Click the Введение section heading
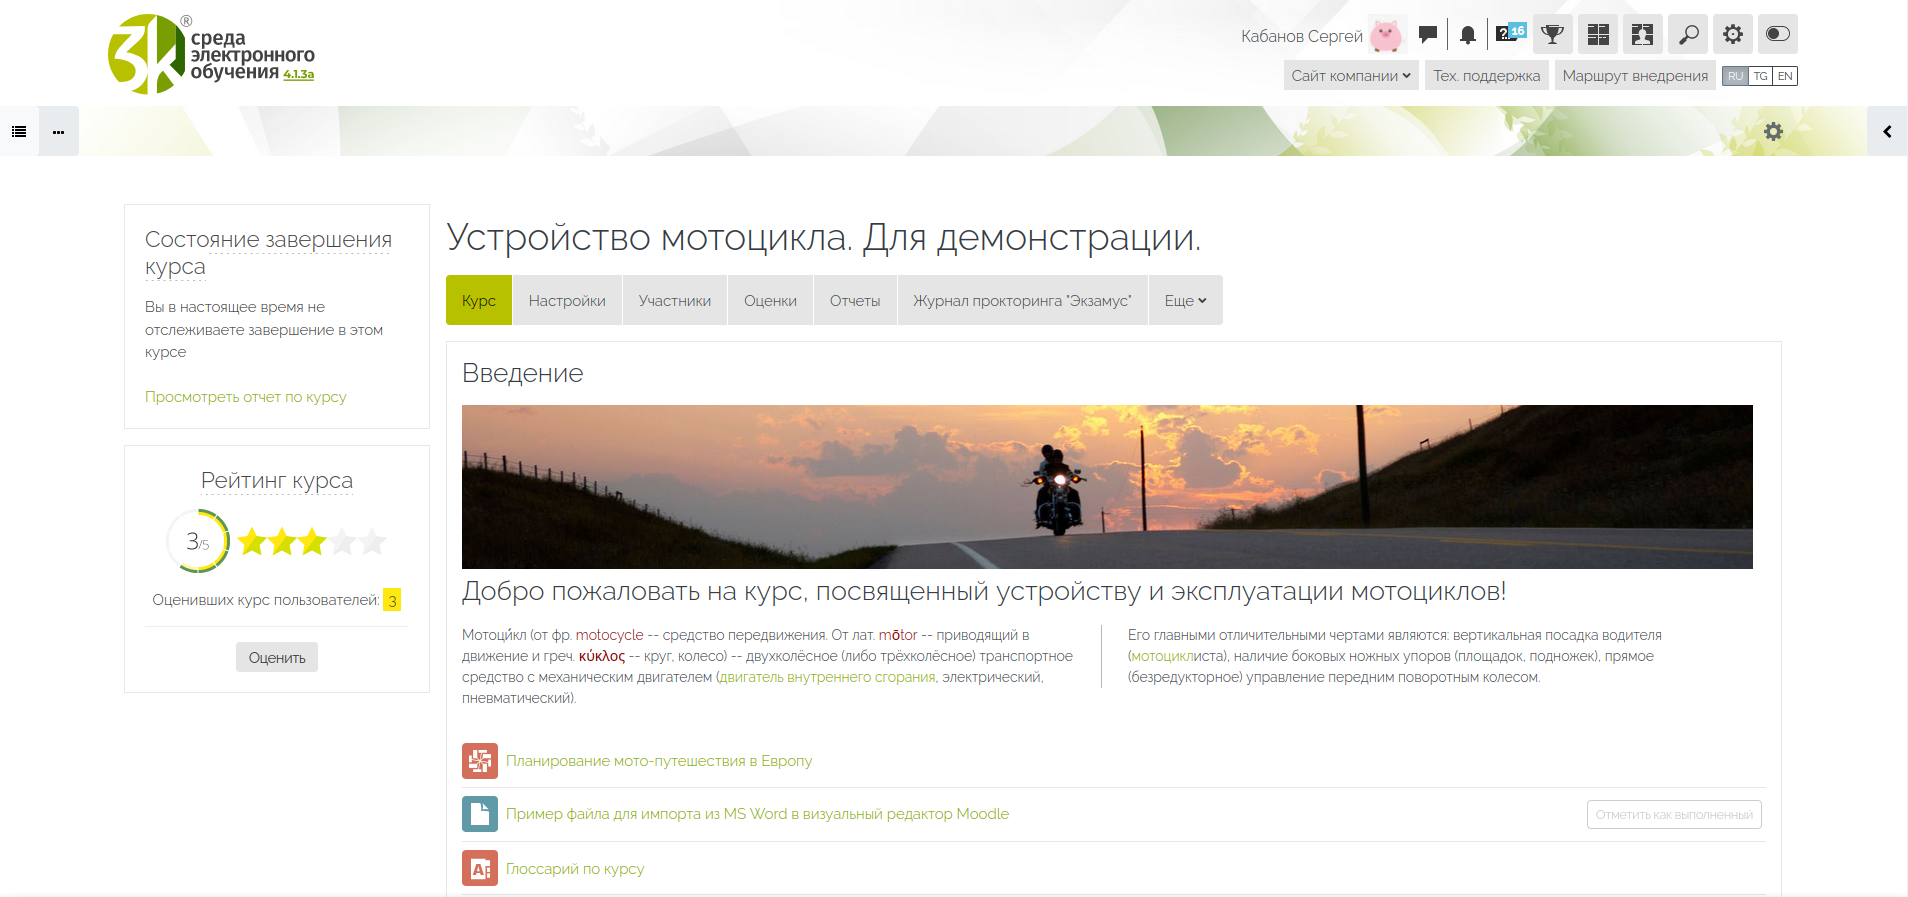1908x897 pixels. click(x=523, y=373)
